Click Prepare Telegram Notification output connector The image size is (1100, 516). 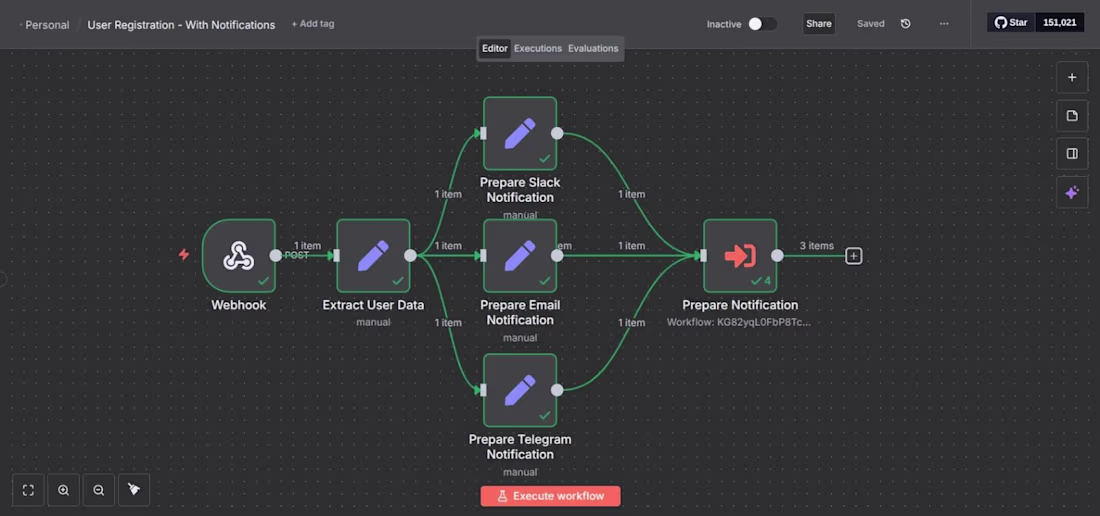[x=557, y=390]
